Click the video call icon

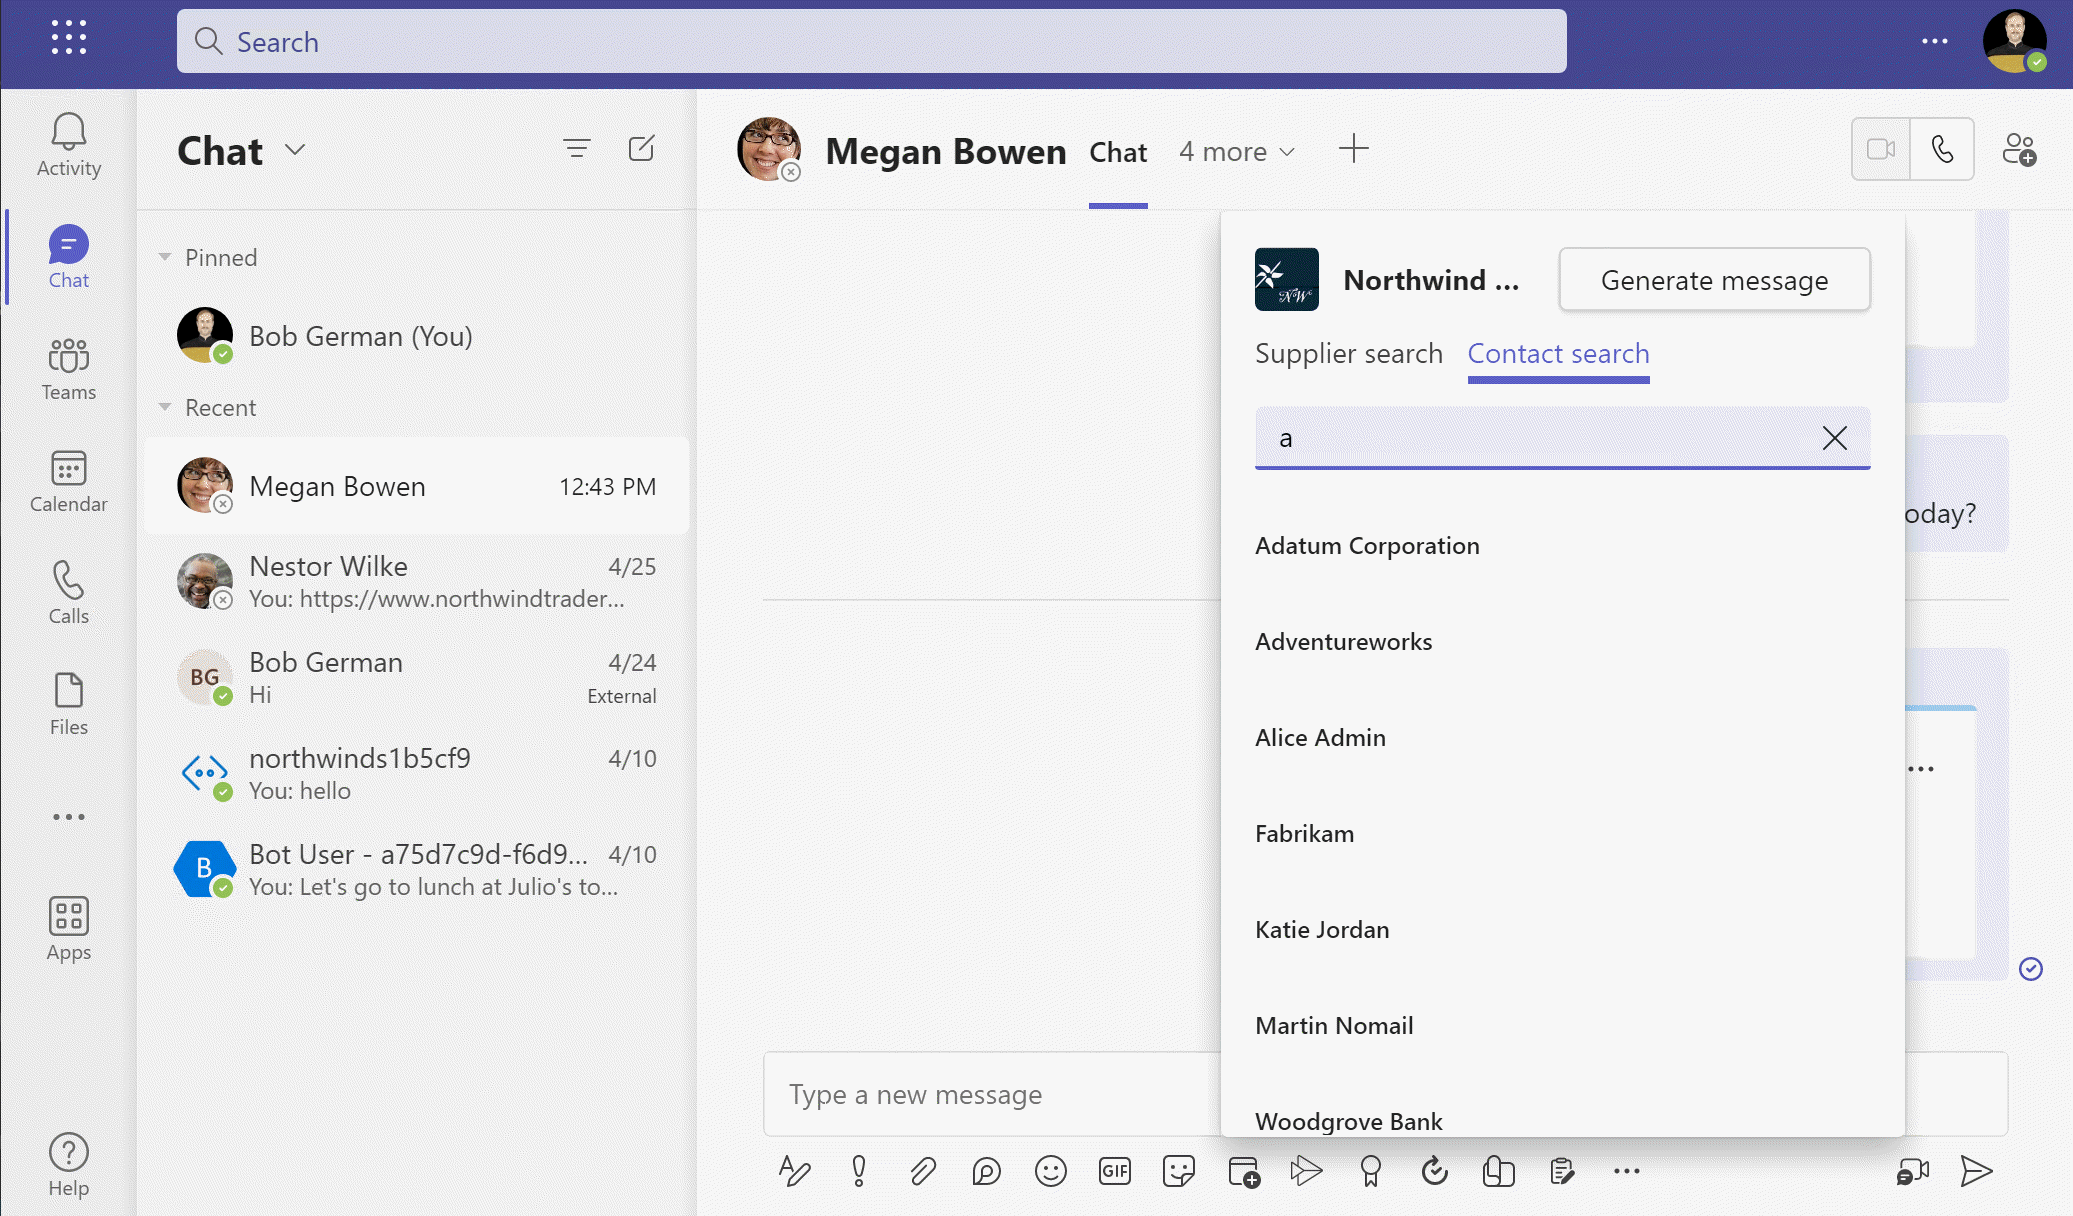coord(1882,149)
